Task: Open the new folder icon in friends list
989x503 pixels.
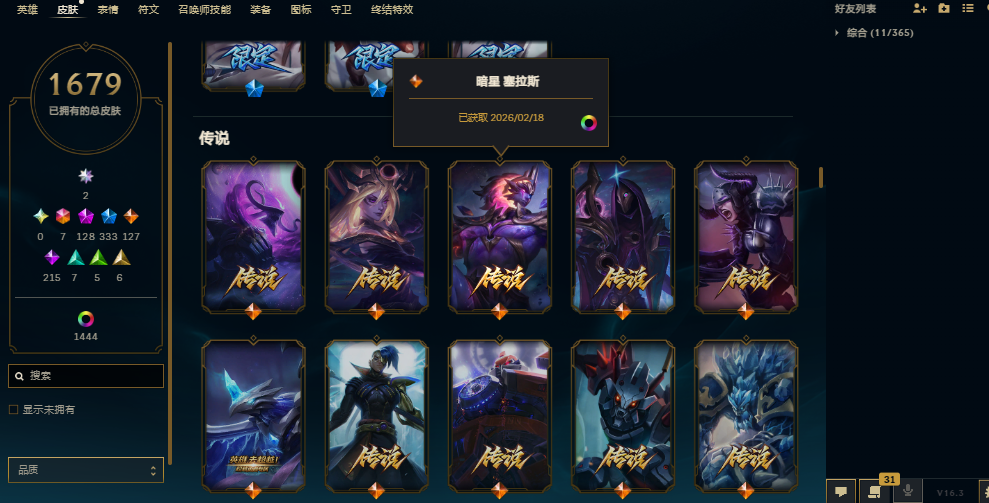Action: [x=944, y=8]
